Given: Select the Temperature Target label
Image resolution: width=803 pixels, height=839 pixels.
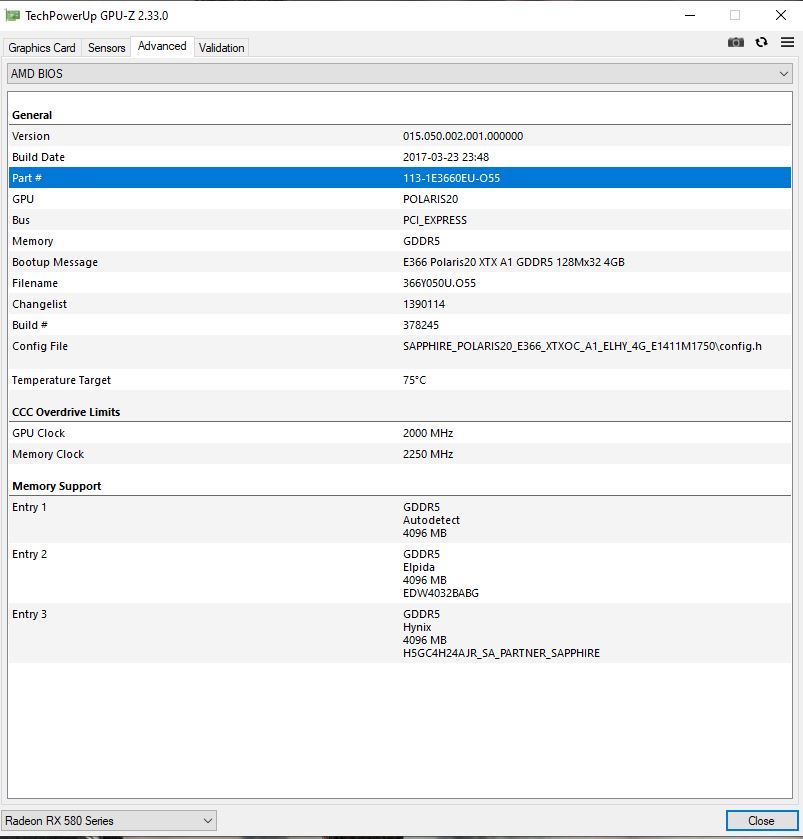Looking at the screenshot, I should click(x=62, y=380).
